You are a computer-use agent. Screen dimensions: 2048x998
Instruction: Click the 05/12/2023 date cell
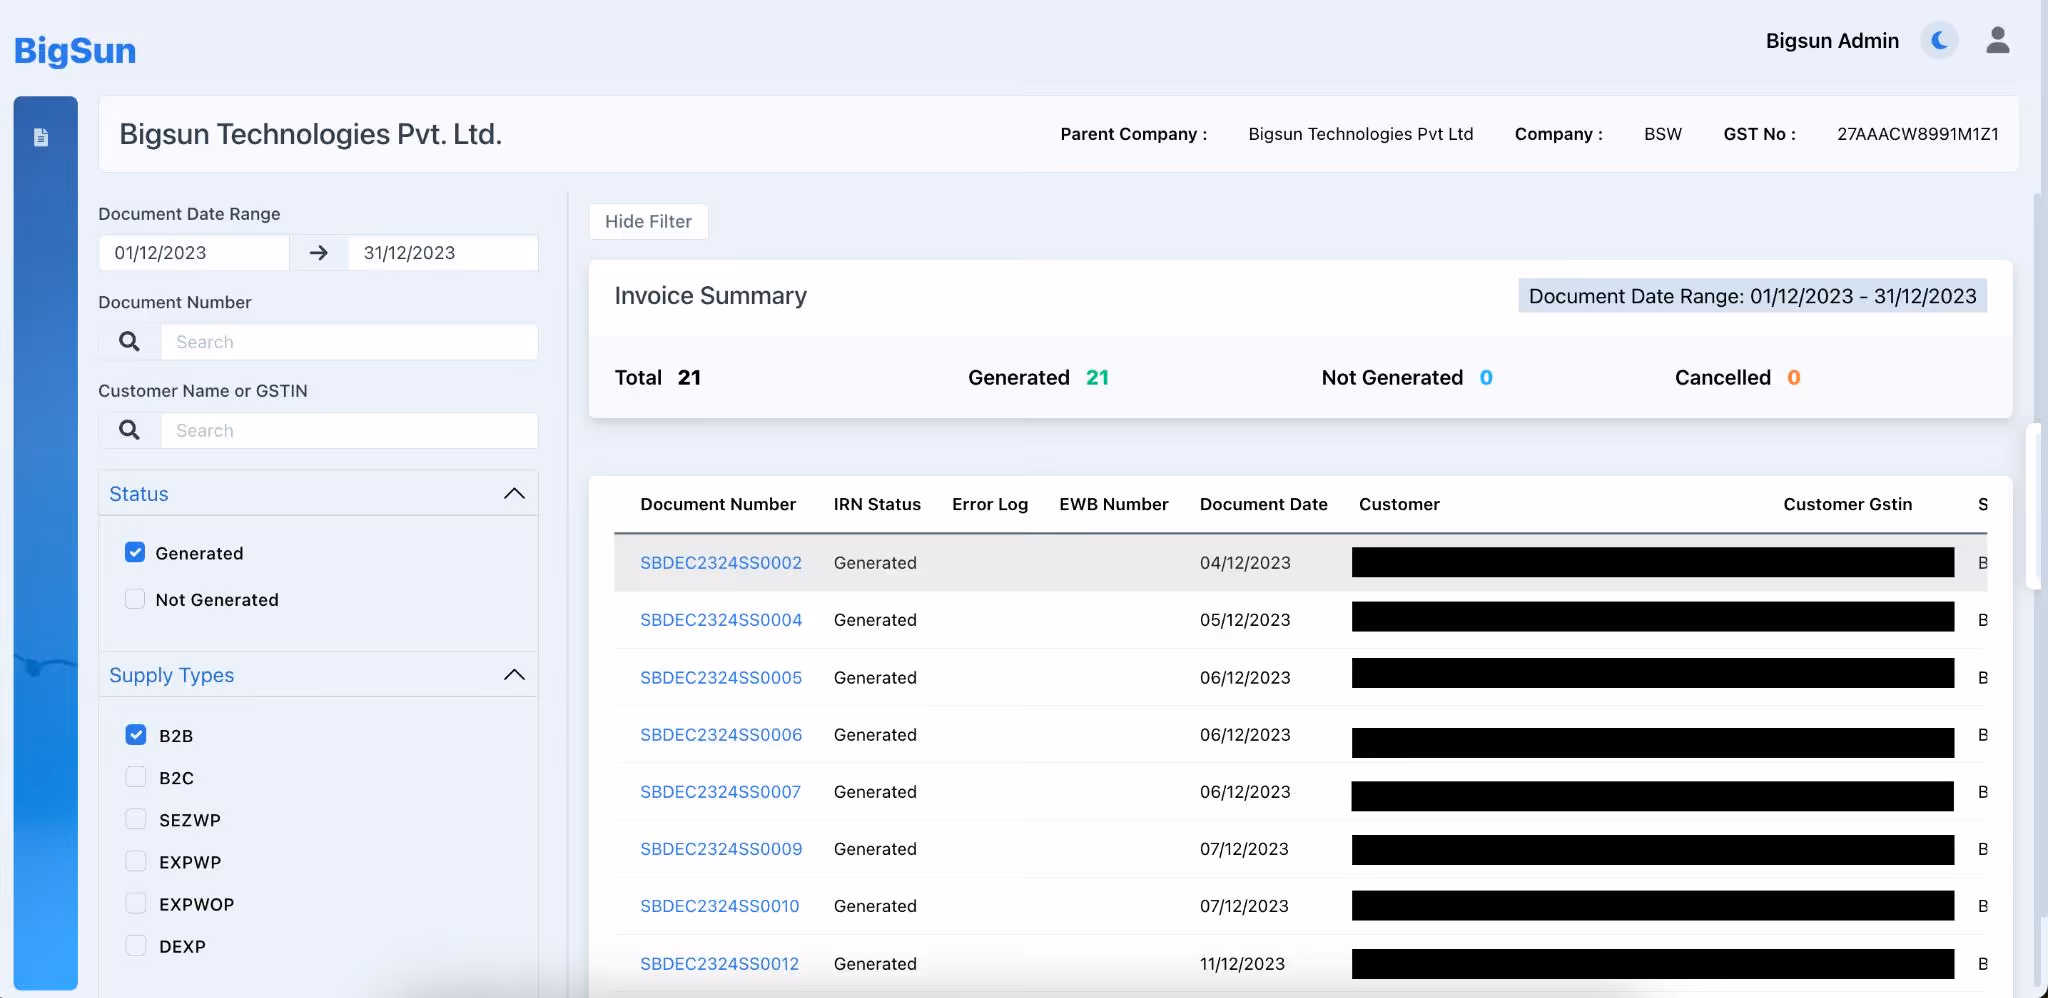pos(1245,620)
